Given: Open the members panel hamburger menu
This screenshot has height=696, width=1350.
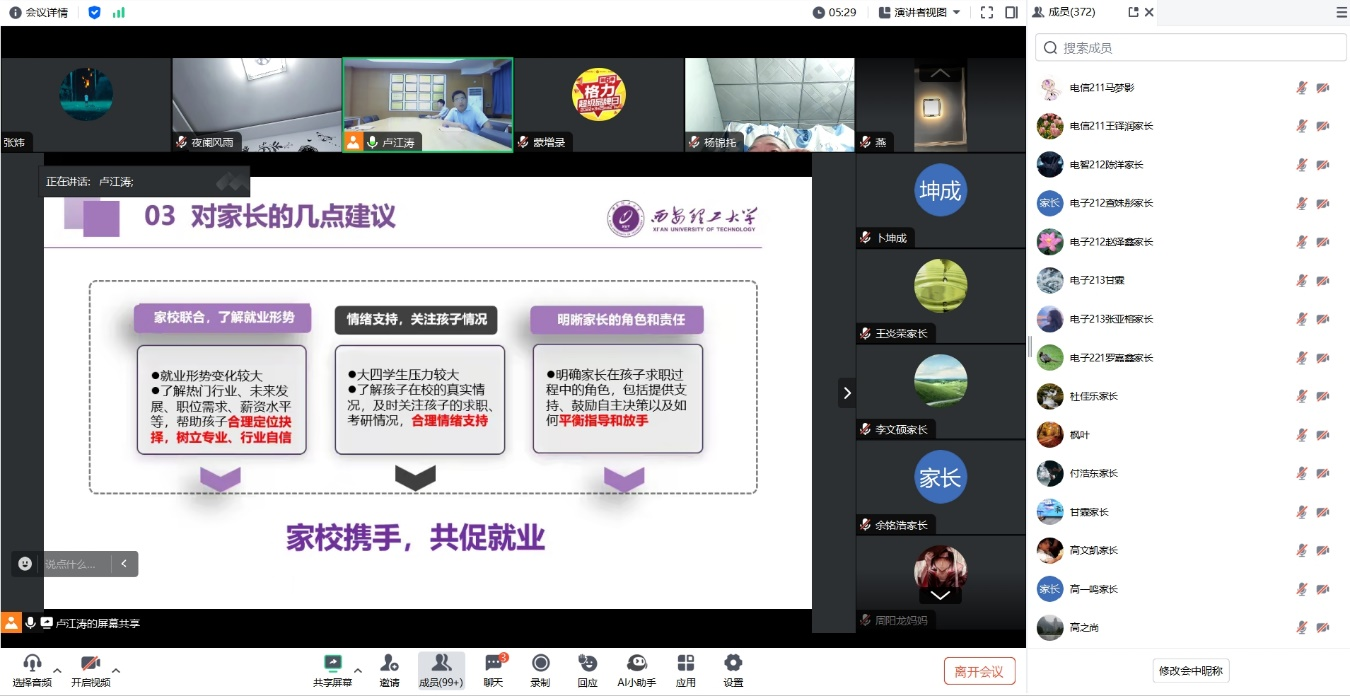Looking at the screenshot, I should tap(1341, 12).
